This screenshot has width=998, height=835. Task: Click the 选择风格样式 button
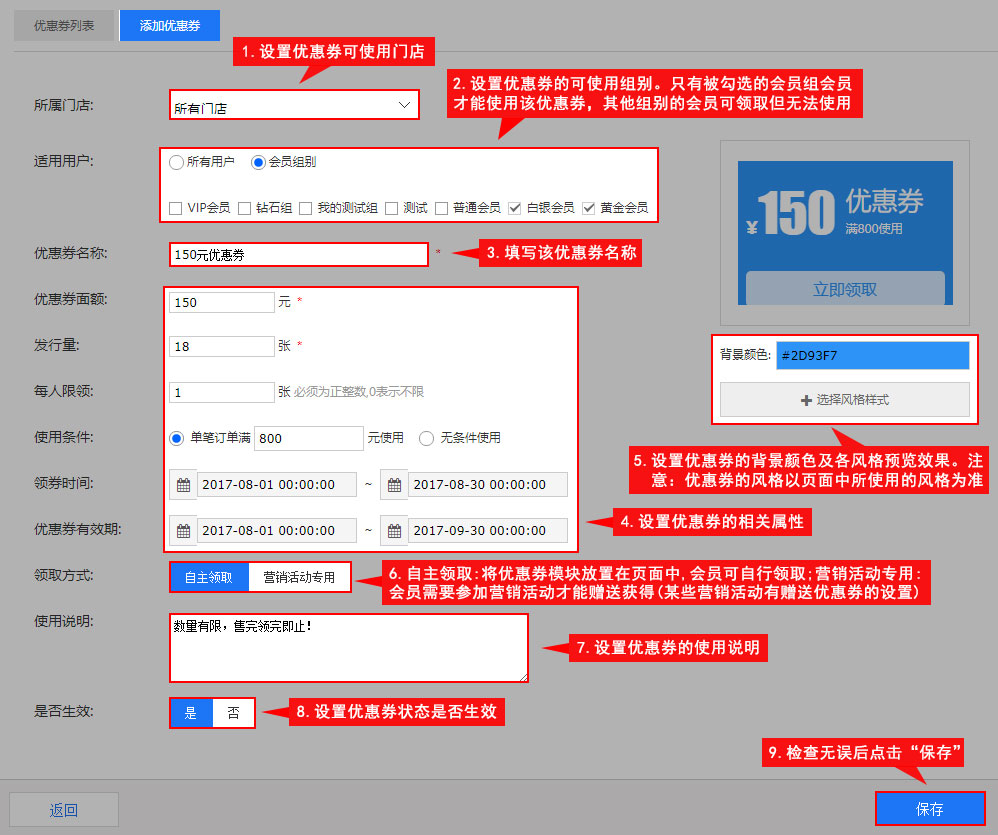click(845, 400)
